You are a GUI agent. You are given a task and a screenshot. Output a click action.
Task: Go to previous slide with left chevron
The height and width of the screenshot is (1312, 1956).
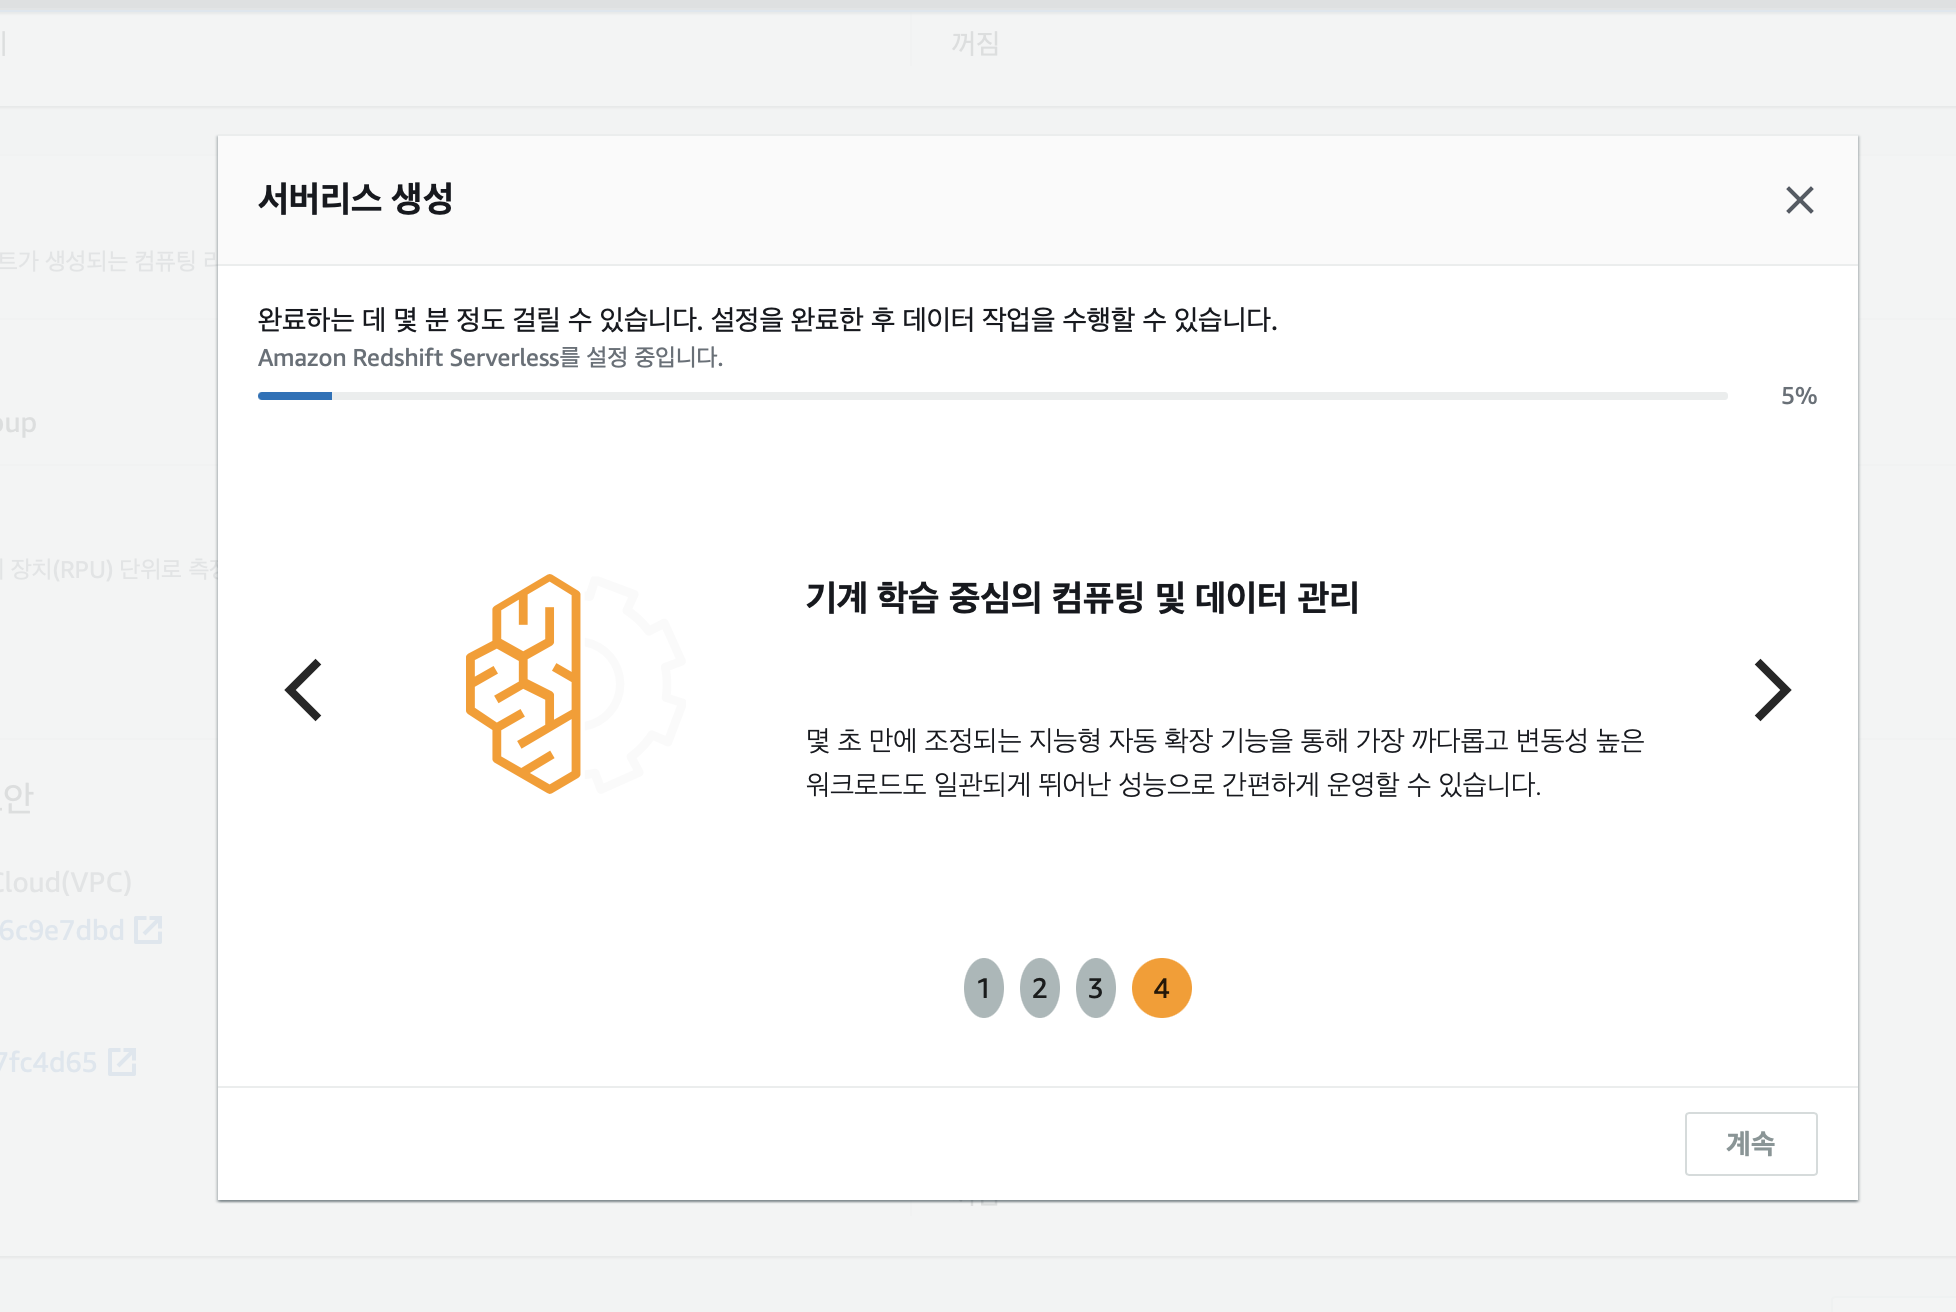pyautogui.click(x=304, y=690)
